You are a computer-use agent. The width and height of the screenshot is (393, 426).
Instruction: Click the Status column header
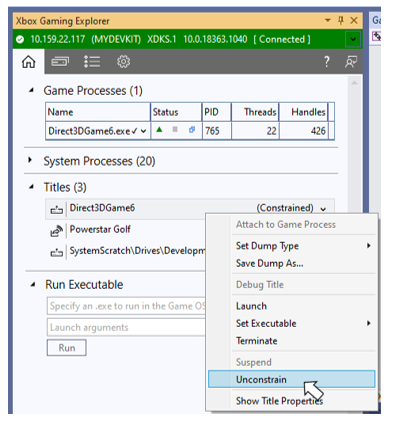click(176, 112)
